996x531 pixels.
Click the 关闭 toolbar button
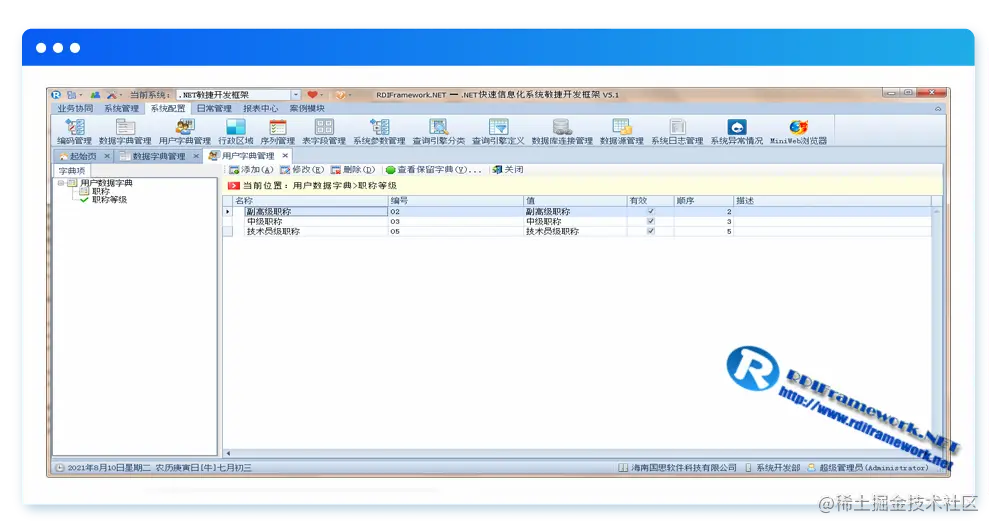tap(508, 170)
